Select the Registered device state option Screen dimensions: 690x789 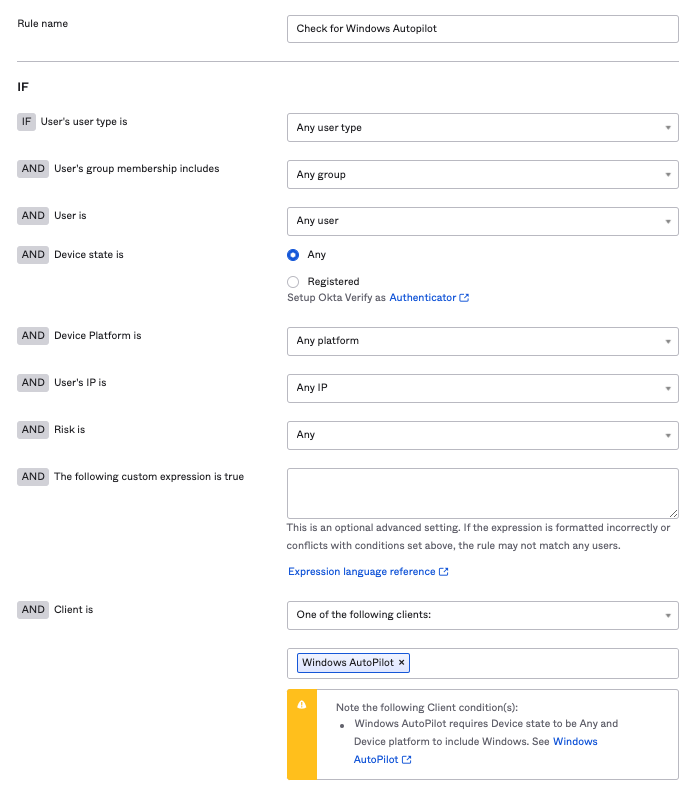click(x=293, y=282)
